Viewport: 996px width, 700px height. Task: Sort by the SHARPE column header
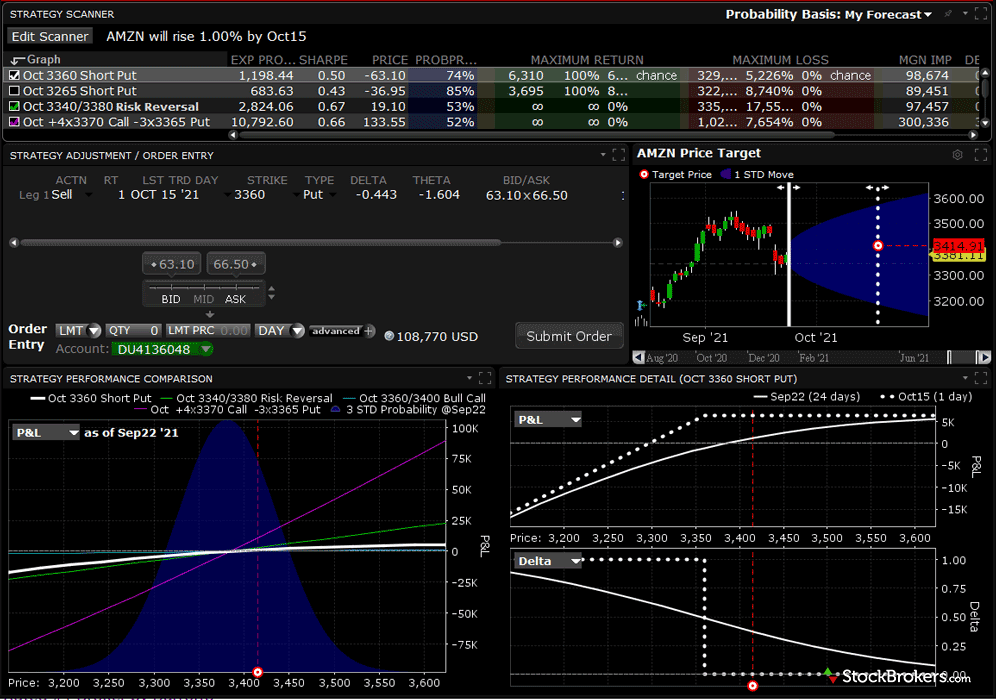click(x=322, y=60)
